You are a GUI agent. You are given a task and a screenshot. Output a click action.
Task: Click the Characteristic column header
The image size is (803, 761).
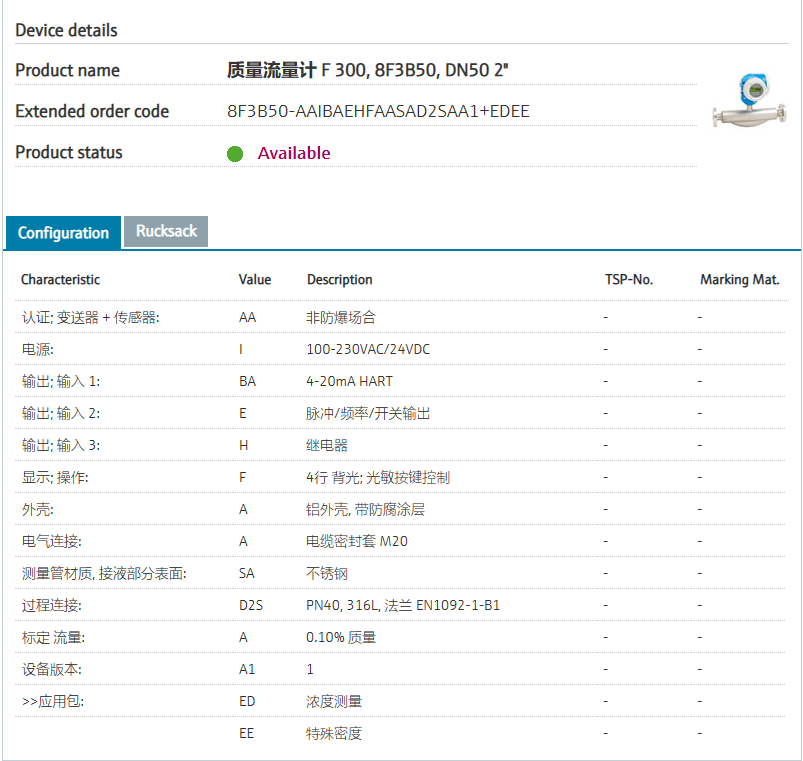[60, 280]
